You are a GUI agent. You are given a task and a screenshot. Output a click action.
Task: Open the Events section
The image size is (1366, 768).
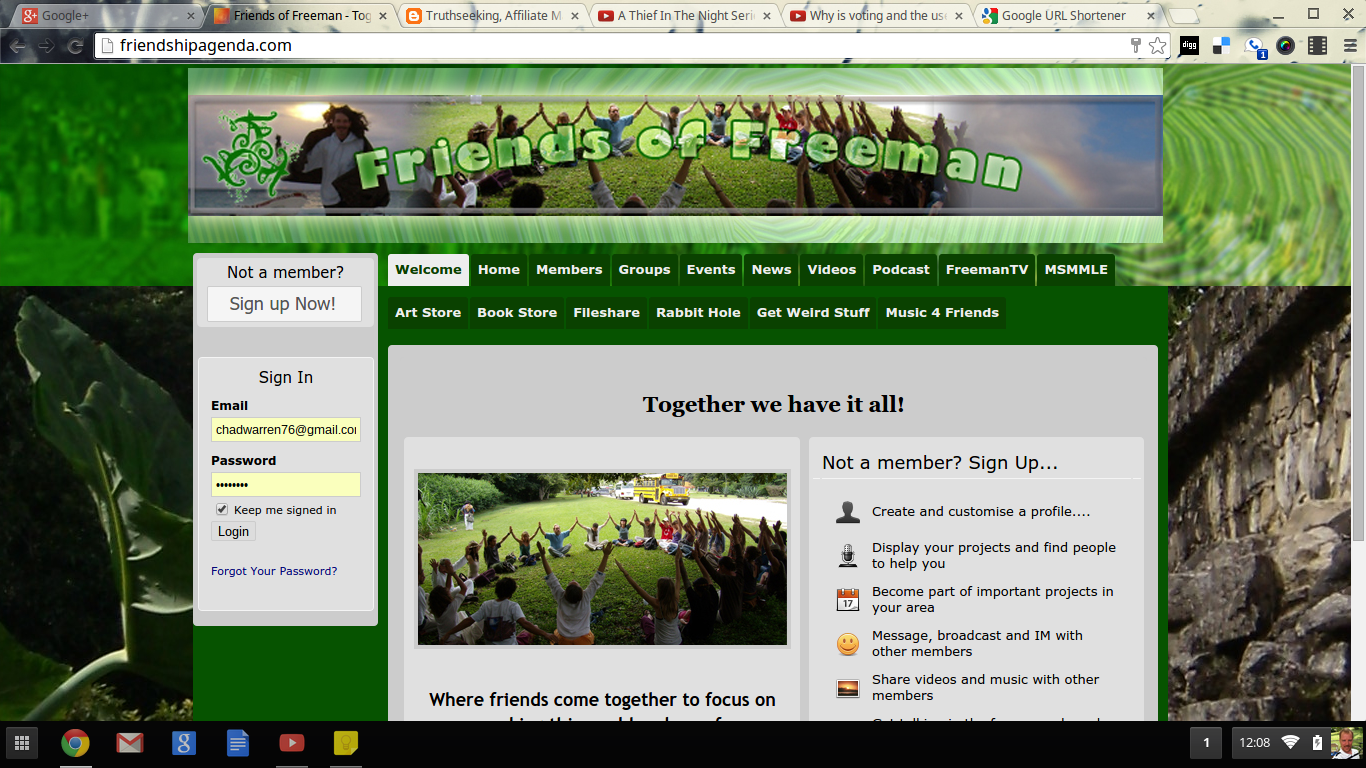(711, 269)
